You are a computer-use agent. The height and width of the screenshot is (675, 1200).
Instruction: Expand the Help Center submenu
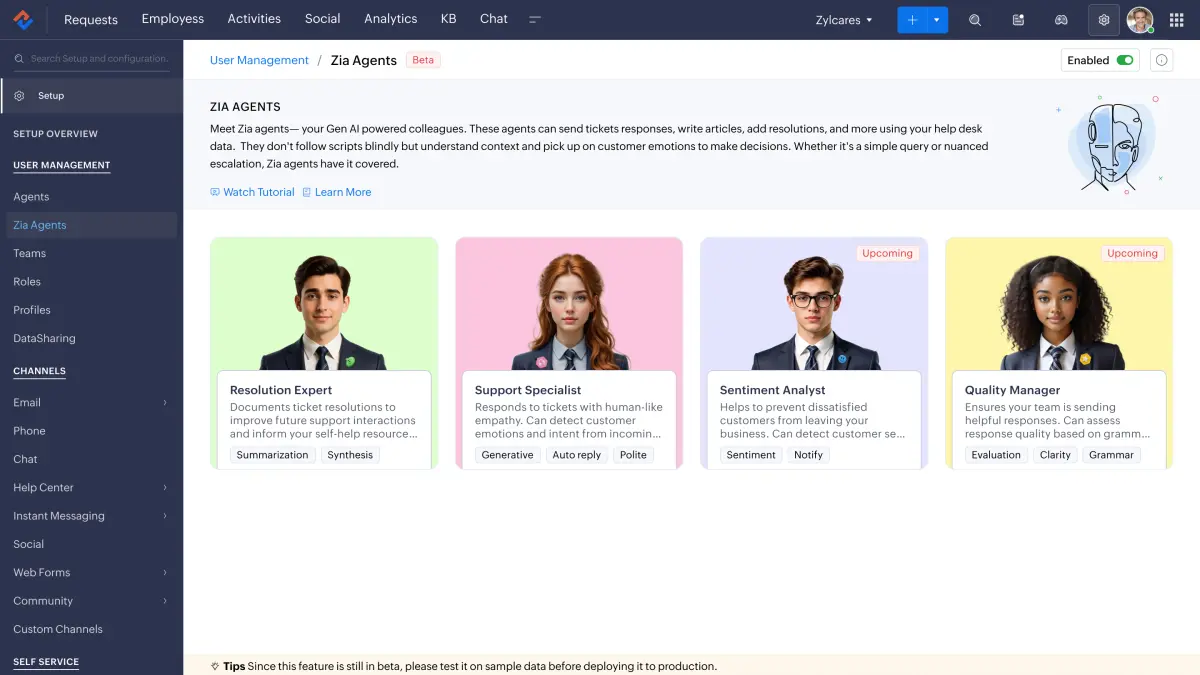coord(165,488)
